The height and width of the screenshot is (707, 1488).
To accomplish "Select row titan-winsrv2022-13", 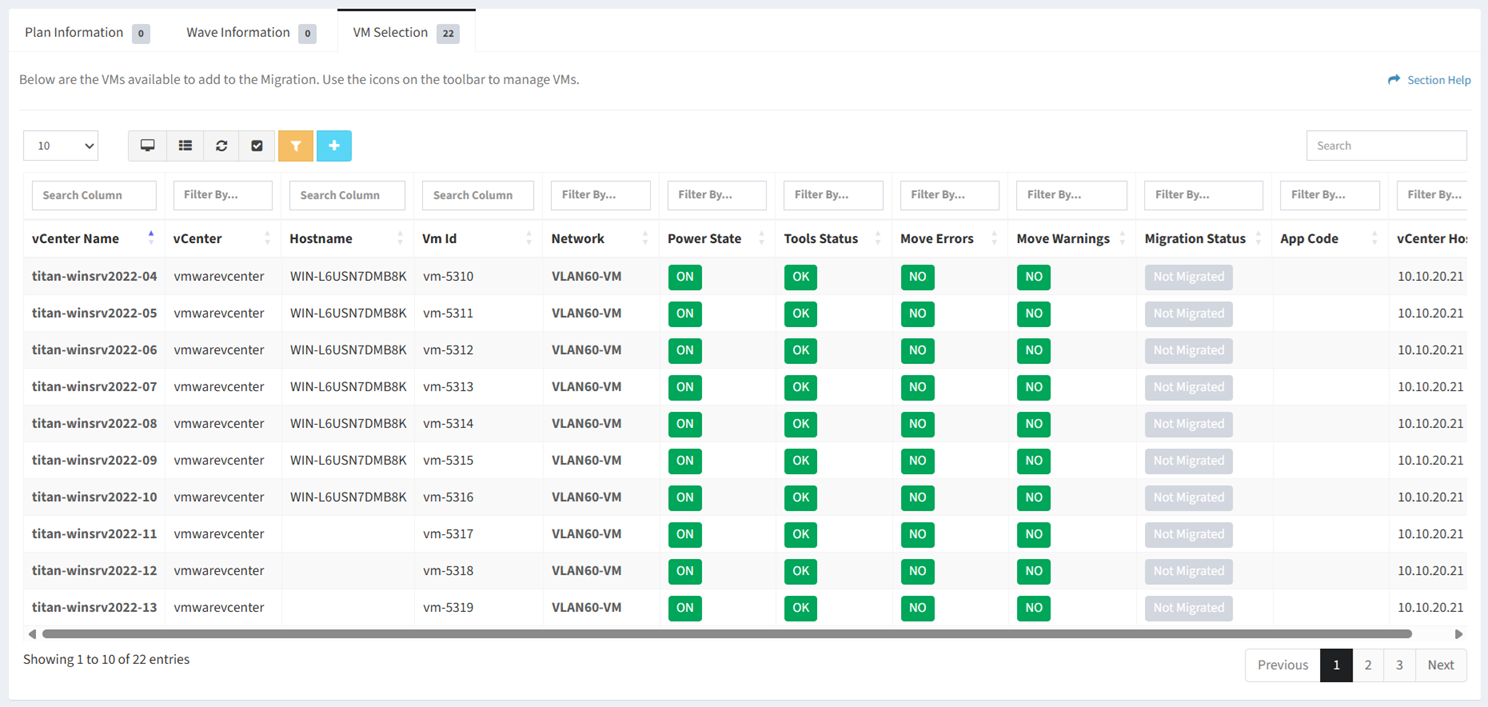I will click(745, 607).
